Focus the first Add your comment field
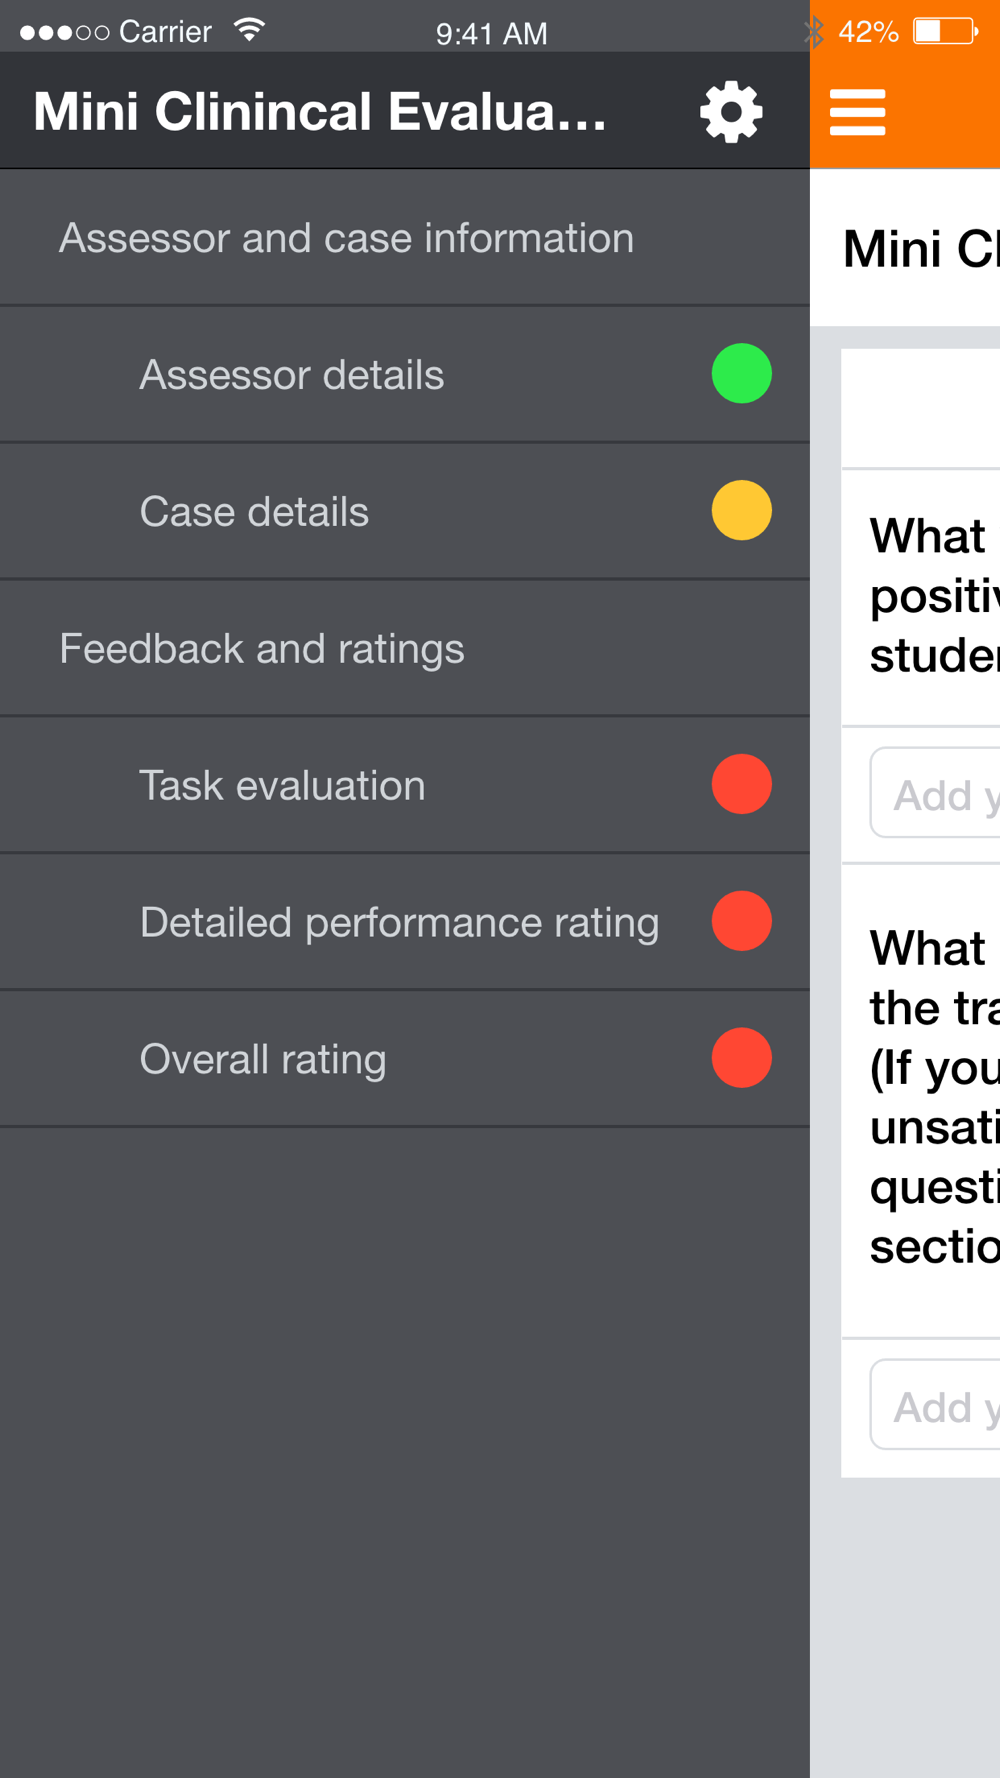This screenshot has height=1778, width=1000. pos(936,794)
